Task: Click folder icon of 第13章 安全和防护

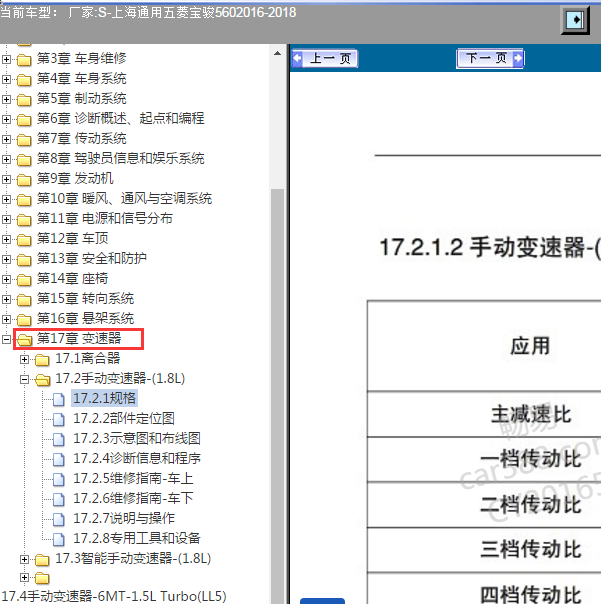Action: pos(24,260)
